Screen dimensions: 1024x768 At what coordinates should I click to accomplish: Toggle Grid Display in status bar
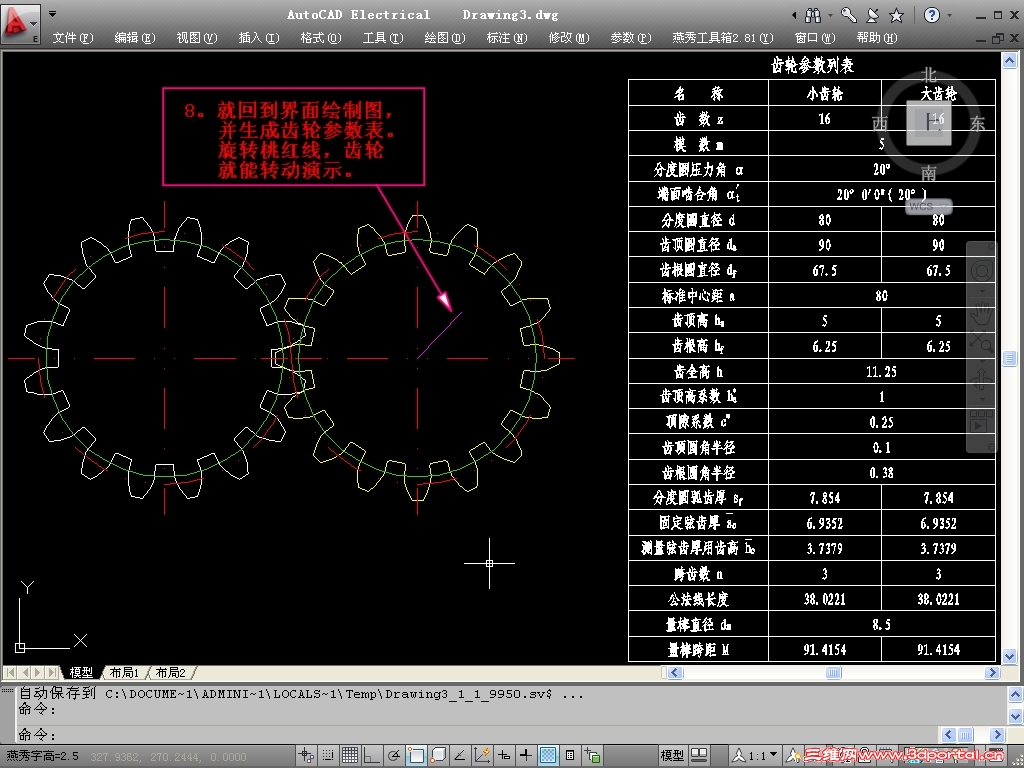(x=350, y=756)
